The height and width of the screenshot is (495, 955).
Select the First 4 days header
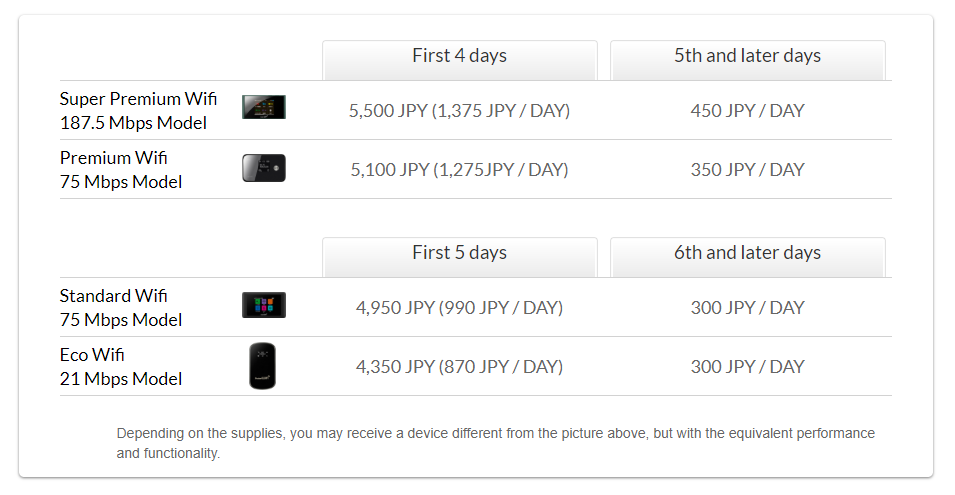[x=460, y=60]
